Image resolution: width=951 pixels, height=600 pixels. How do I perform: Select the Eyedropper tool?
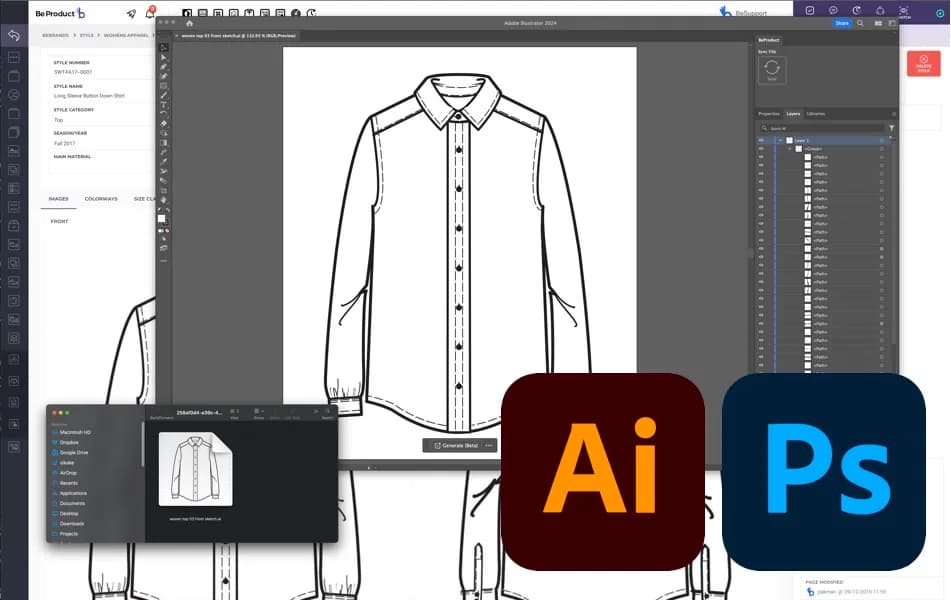pyautogui.click(x=164, y=160)
